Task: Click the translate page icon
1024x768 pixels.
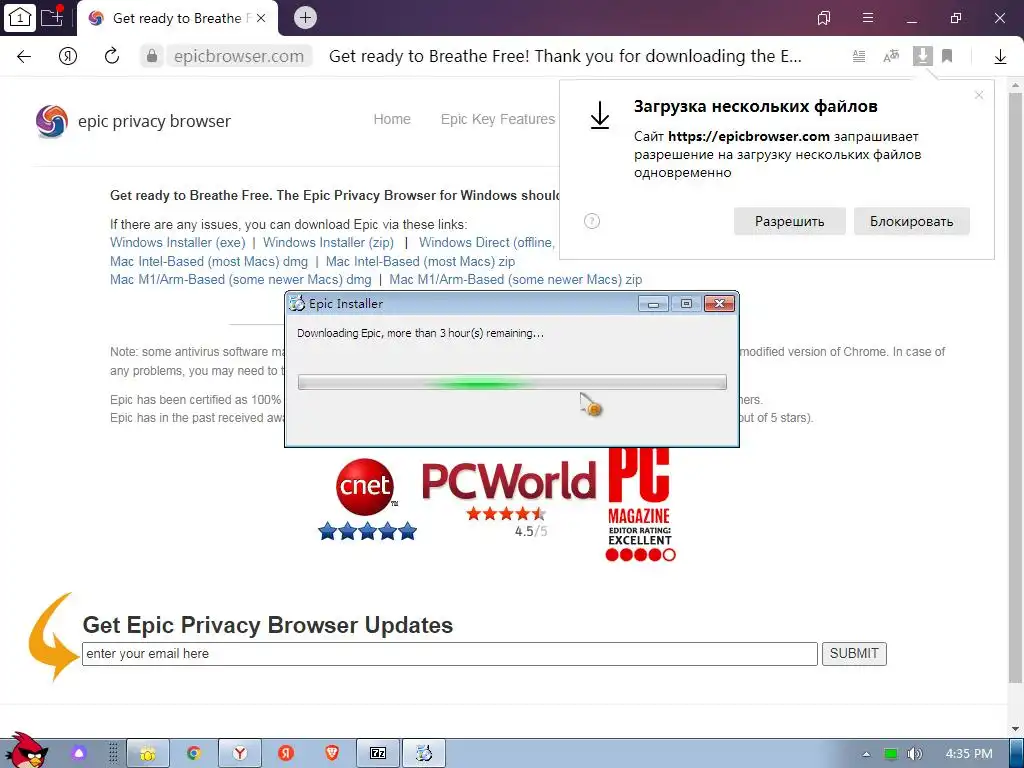Action: (891, 57)
